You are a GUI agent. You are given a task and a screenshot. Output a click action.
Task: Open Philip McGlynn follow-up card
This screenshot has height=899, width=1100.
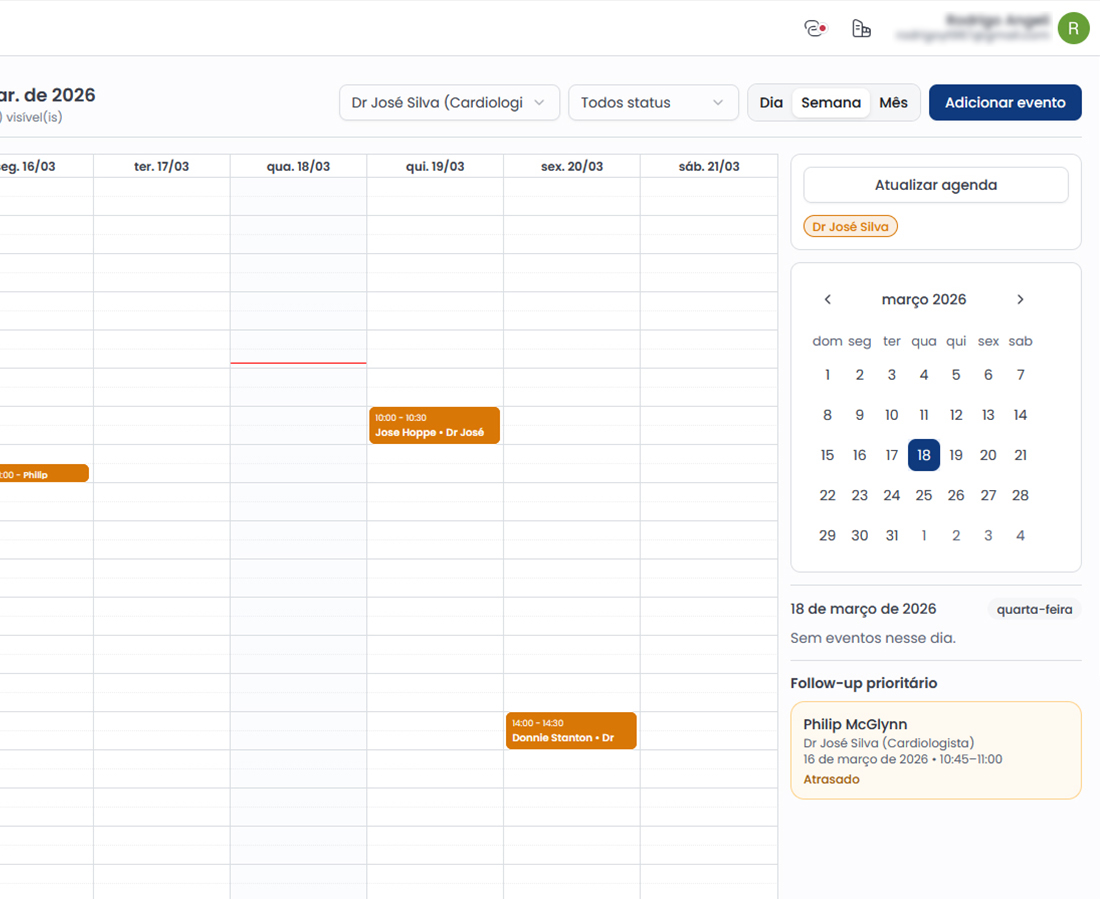pos(935,750)
